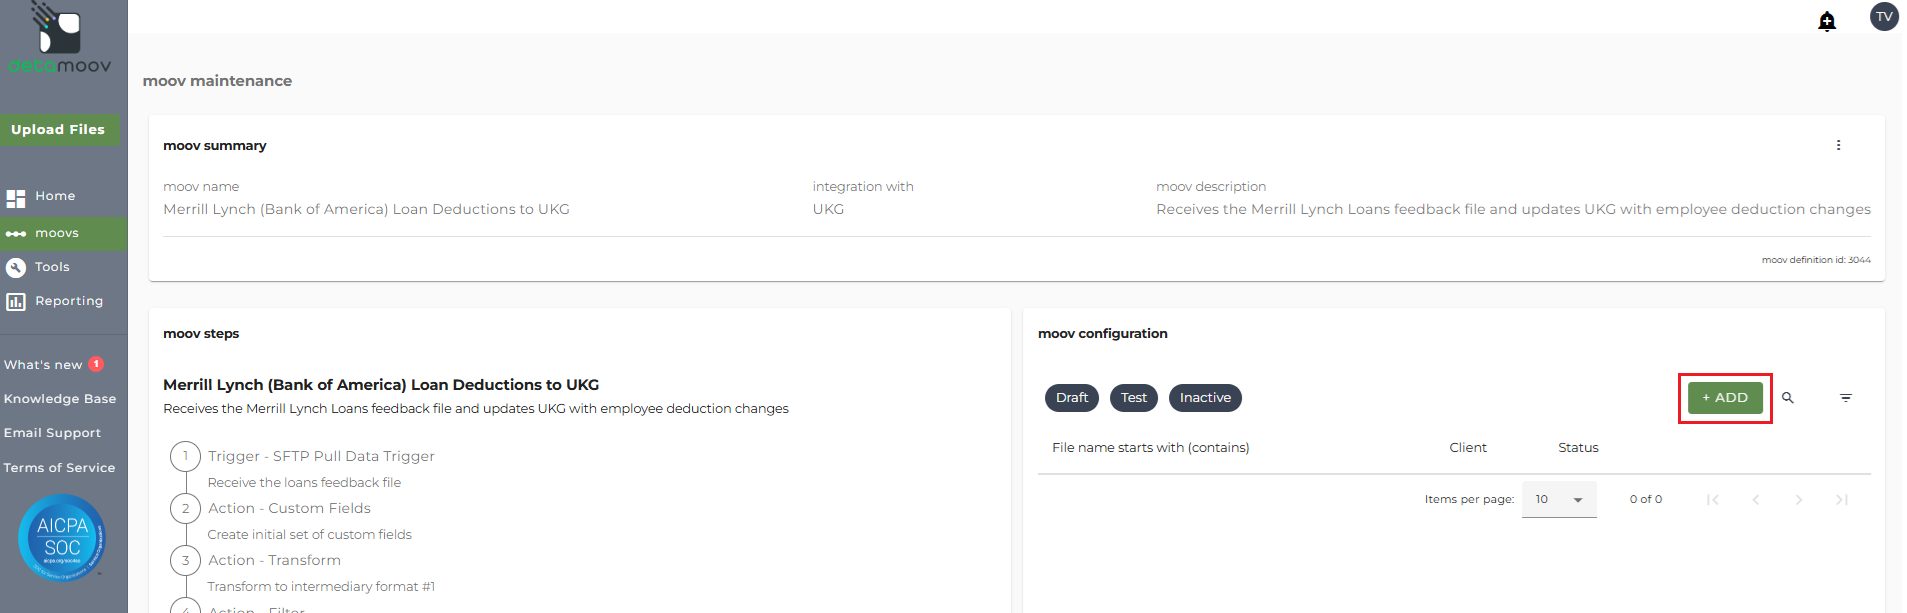
Task: Click the moov definition id 3044 text
Action: 1816,260
